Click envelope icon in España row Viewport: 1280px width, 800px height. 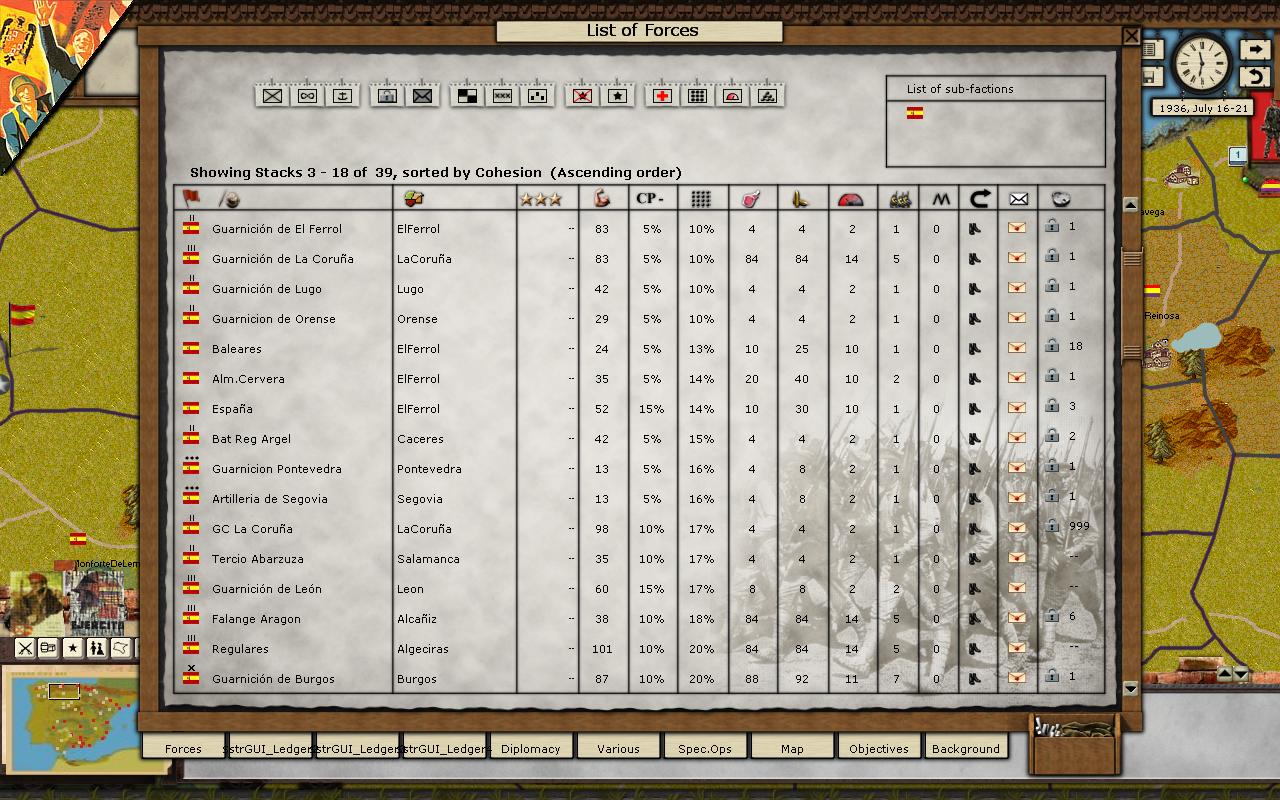pos(1017,408)
